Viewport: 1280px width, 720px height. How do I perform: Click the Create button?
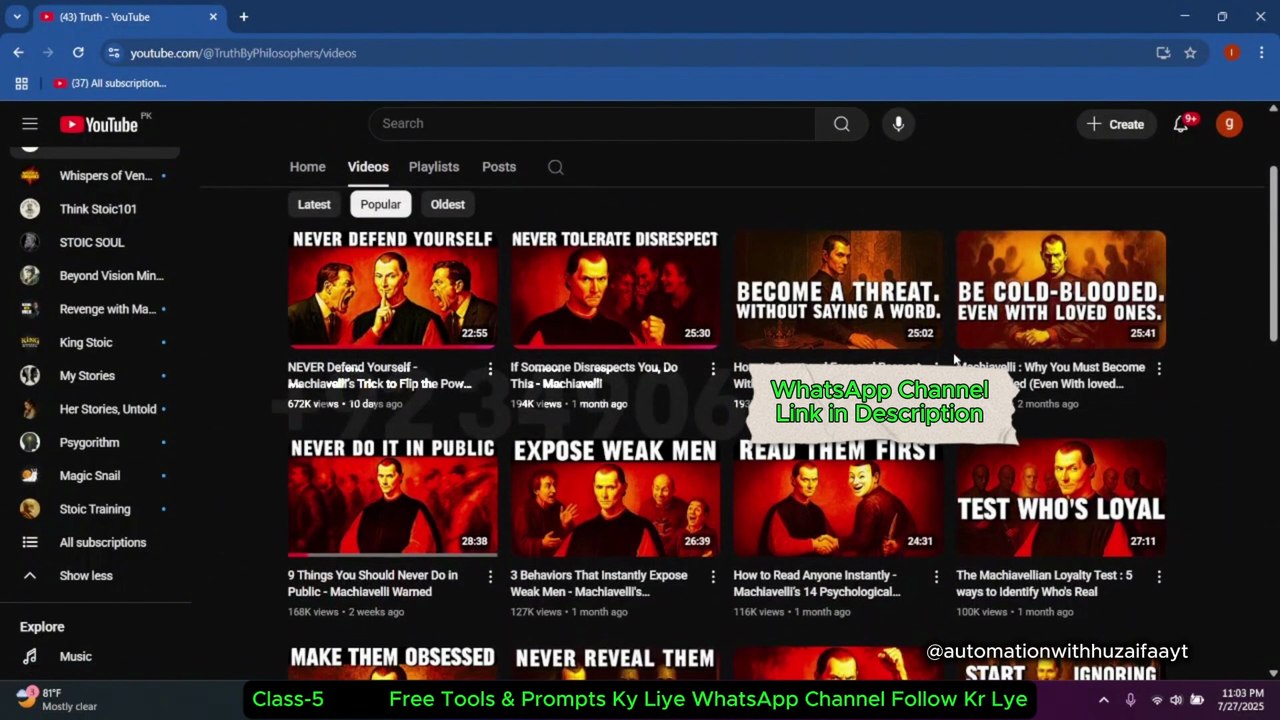[1115, 124]
